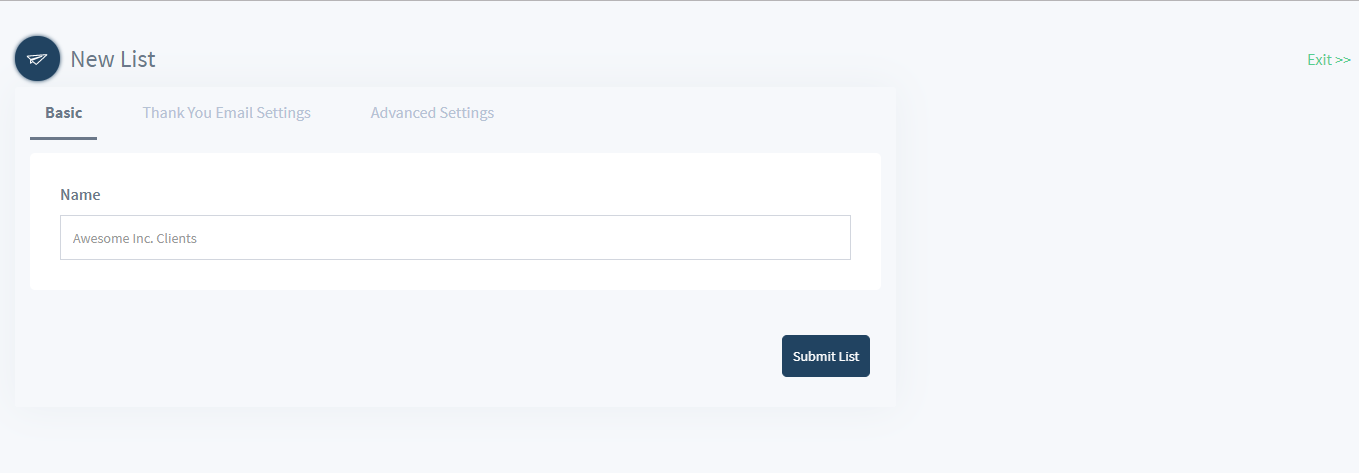The height and width of the screenshot is (473, 1359).
Task: Click the New List title beside logo
Action: point(113,59)
